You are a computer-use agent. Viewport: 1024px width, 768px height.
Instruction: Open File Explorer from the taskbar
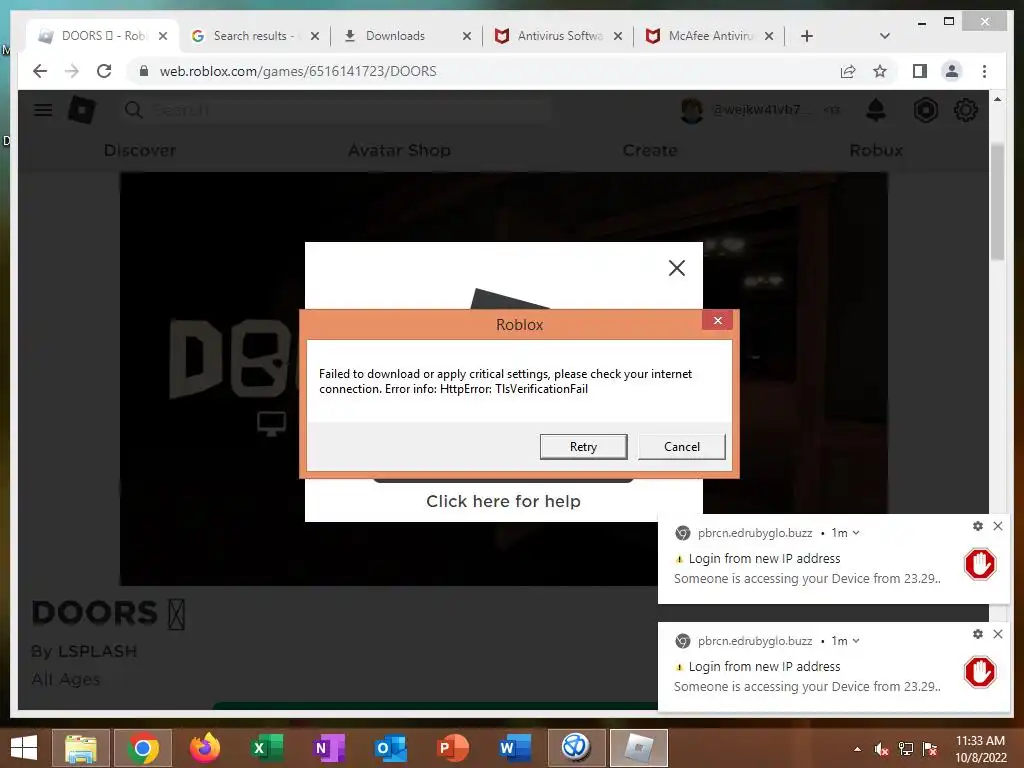(80, 748)
